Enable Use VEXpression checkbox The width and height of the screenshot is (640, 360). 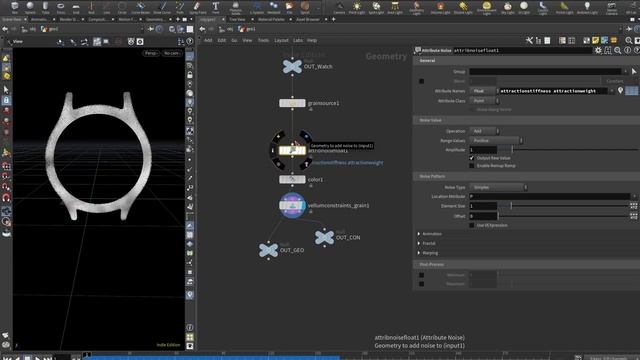tap(472, 225)
